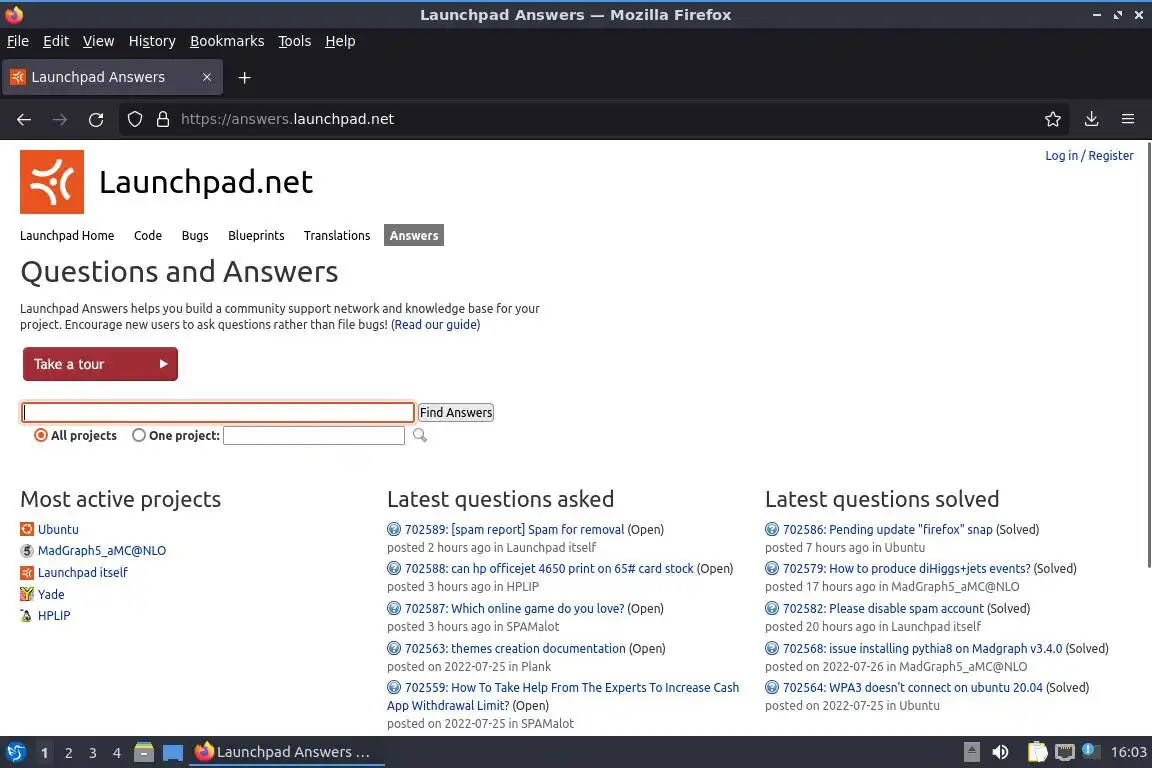The height and width of the screenshot is (768, 1152).
Task: Click the removable media eject tray icon
Action: click(x=972, y=752)
